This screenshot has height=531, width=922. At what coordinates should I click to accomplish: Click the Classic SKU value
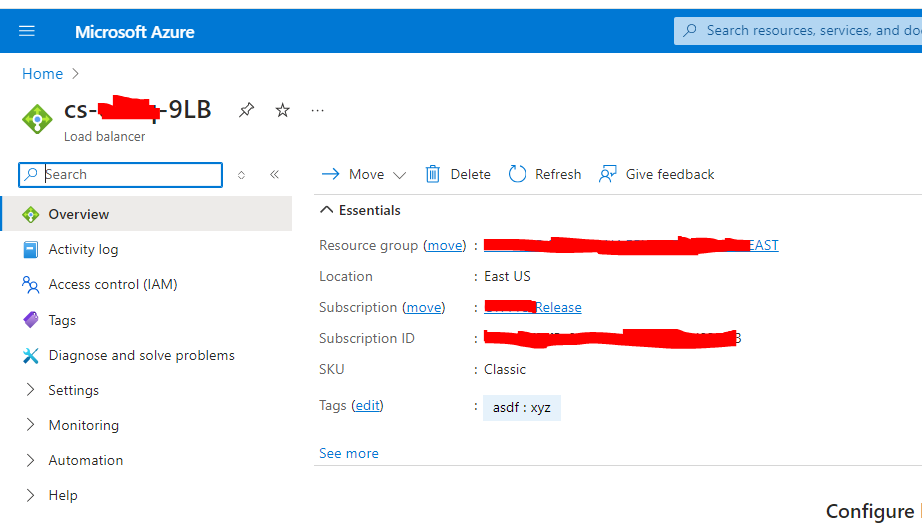point(505,369)
